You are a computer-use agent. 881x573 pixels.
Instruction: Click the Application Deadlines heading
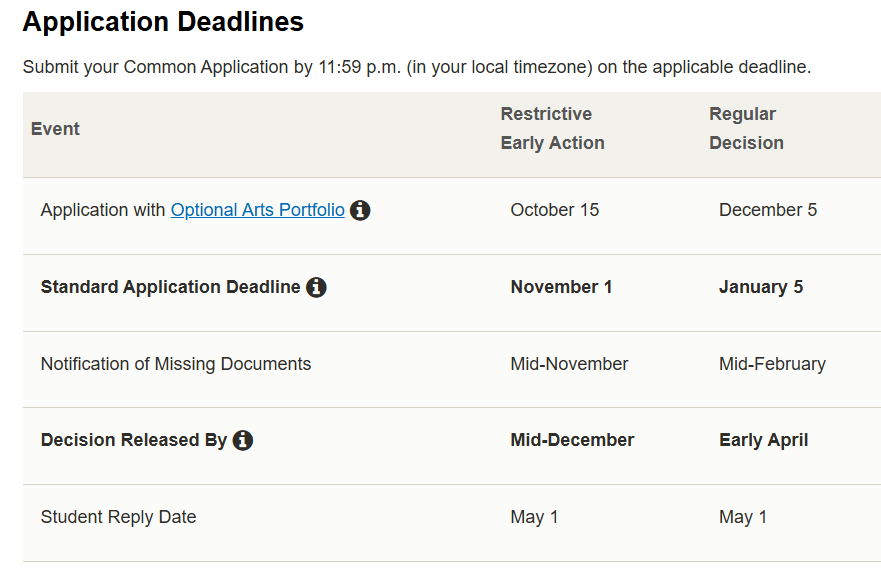163,22
